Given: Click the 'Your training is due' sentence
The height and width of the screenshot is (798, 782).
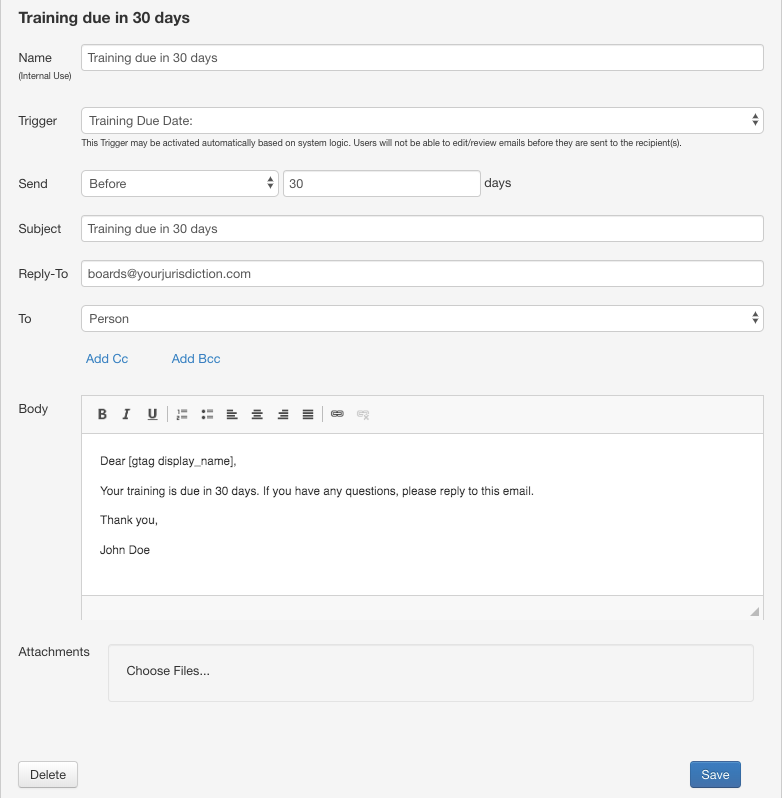Looking at the screenshot, I should tap(316, 491).
